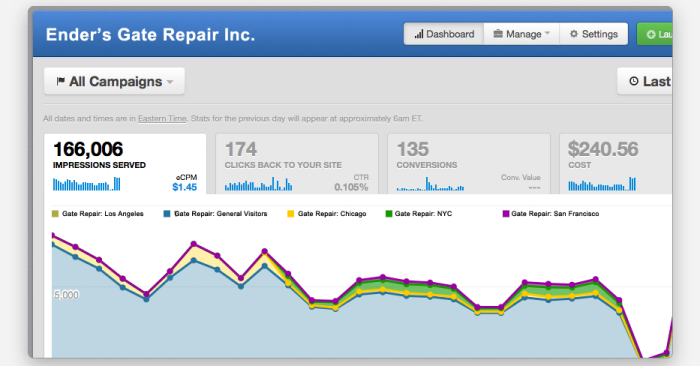
Task: Click the cost sparkline mini chart
Action: pyautogui.click(x=602, y=184)
